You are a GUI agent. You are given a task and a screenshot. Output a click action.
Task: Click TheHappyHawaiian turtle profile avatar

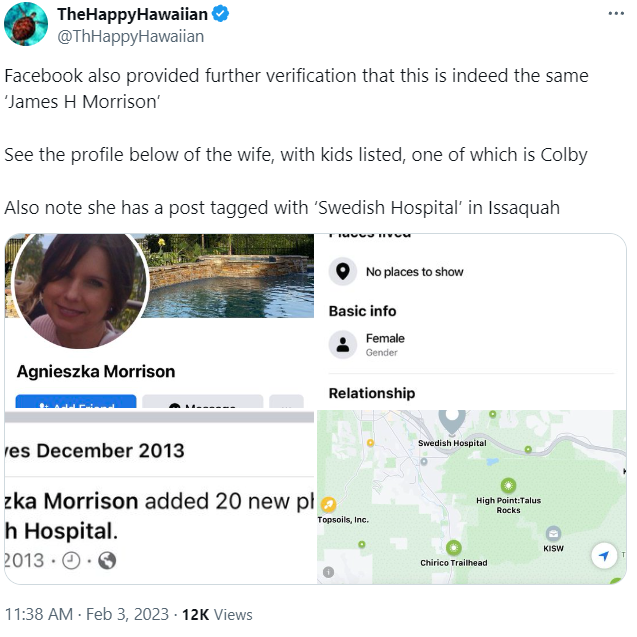point(26,24)
